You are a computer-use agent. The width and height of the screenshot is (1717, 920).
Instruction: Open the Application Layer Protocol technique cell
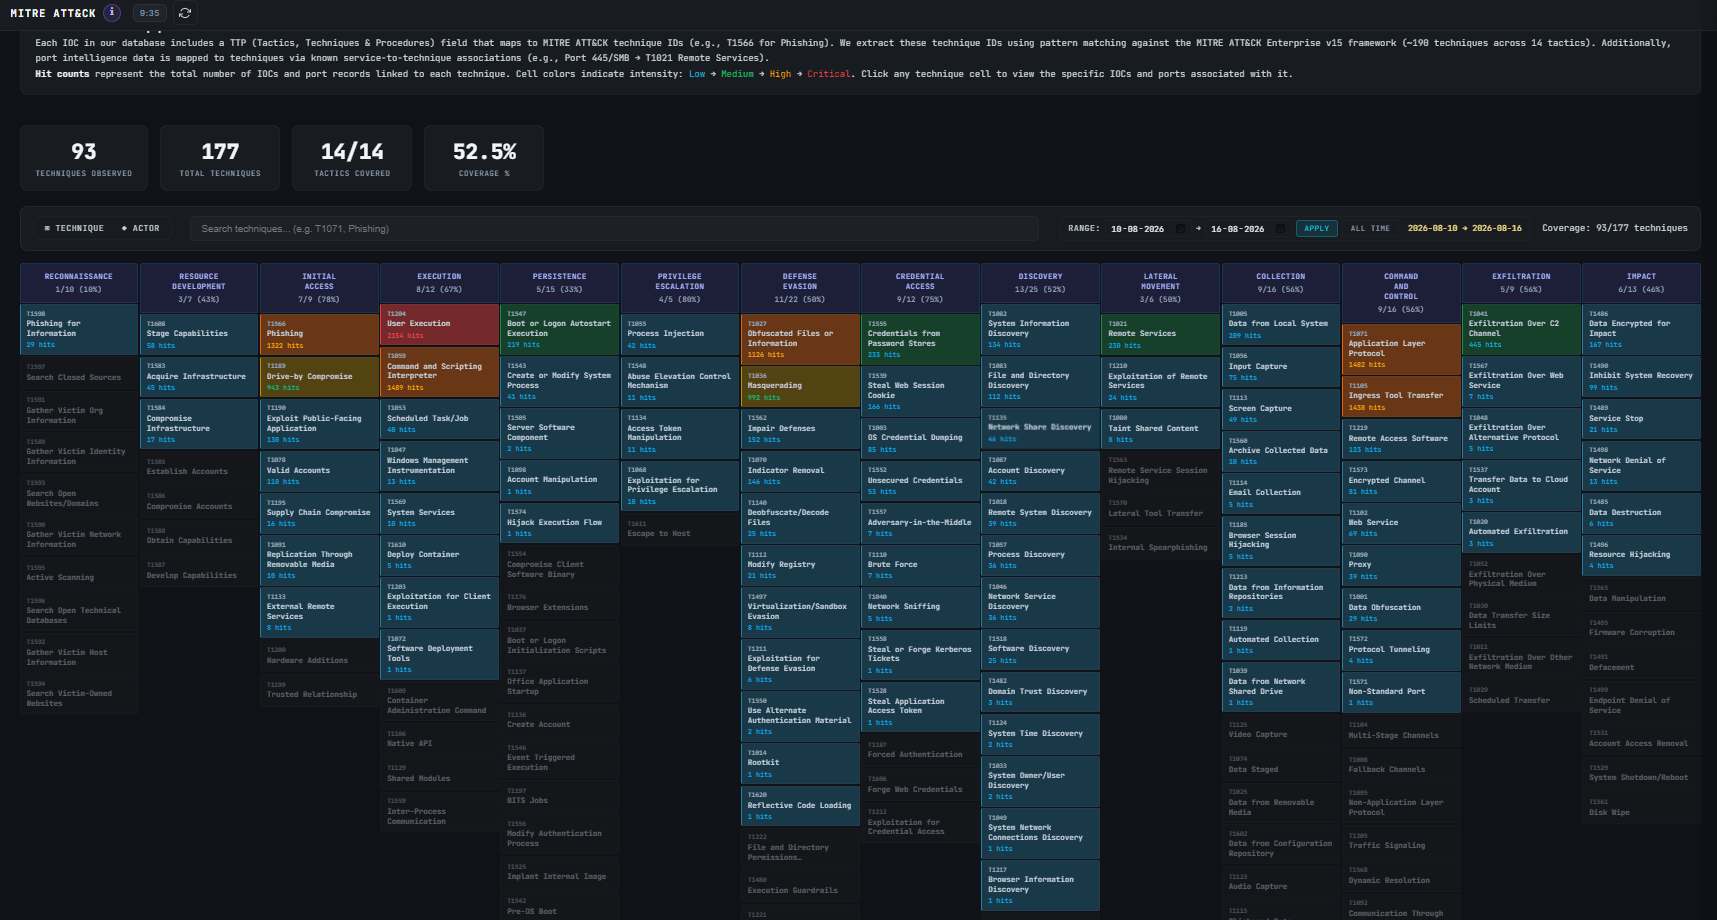1401,348
